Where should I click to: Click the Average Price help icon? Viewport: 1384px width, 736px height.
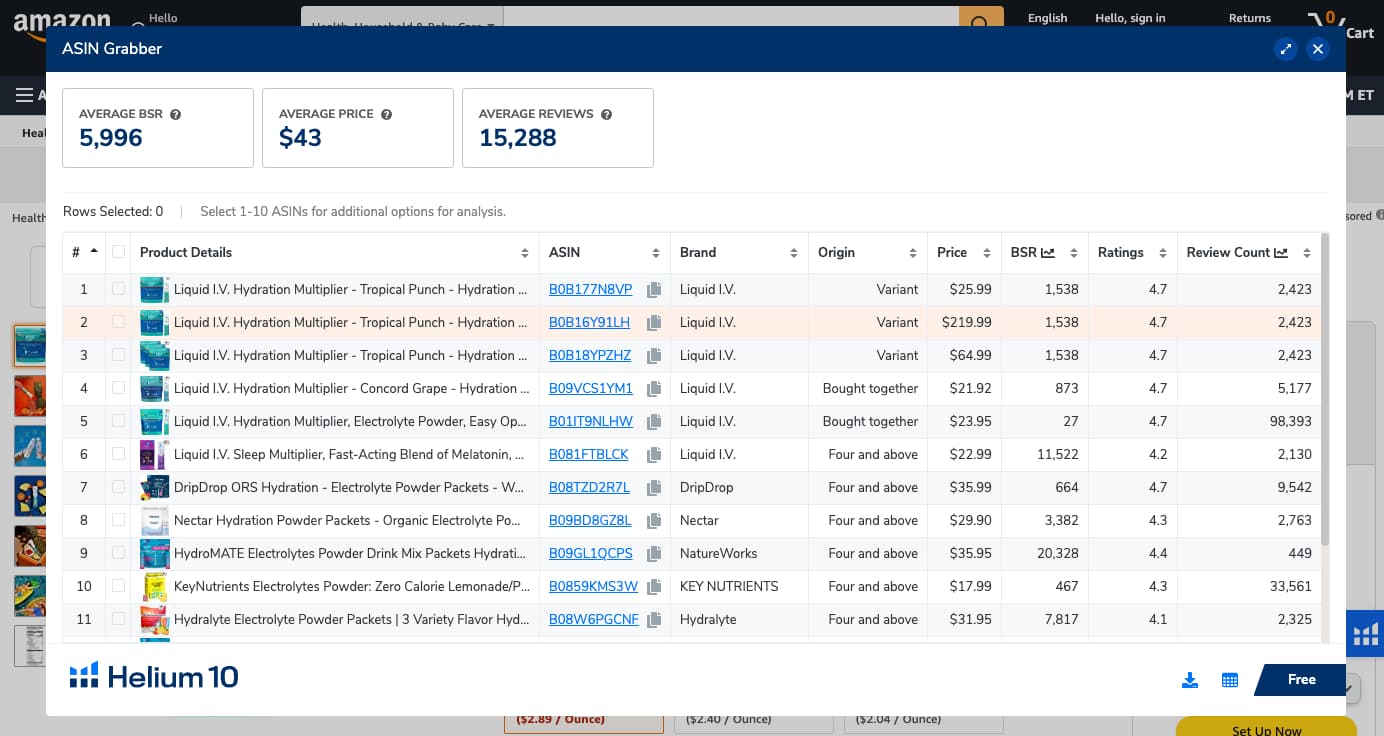pos(387,114)
